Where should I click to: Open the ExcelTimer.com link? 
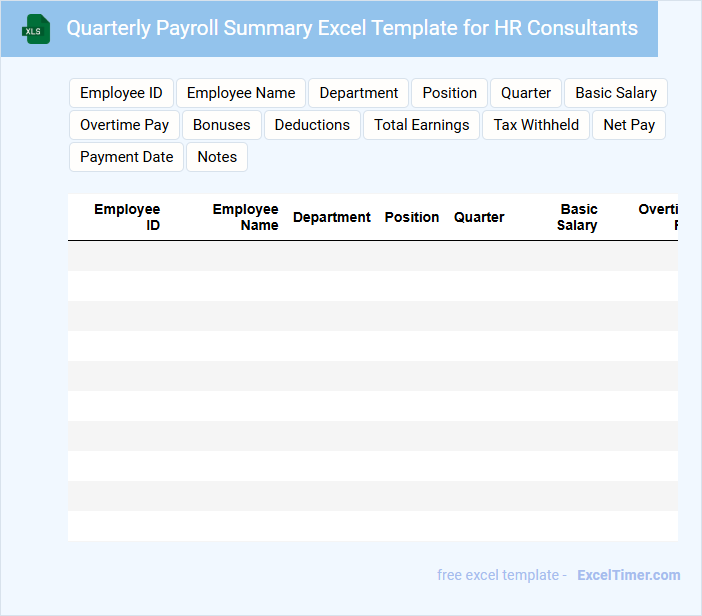click(628, 575)
